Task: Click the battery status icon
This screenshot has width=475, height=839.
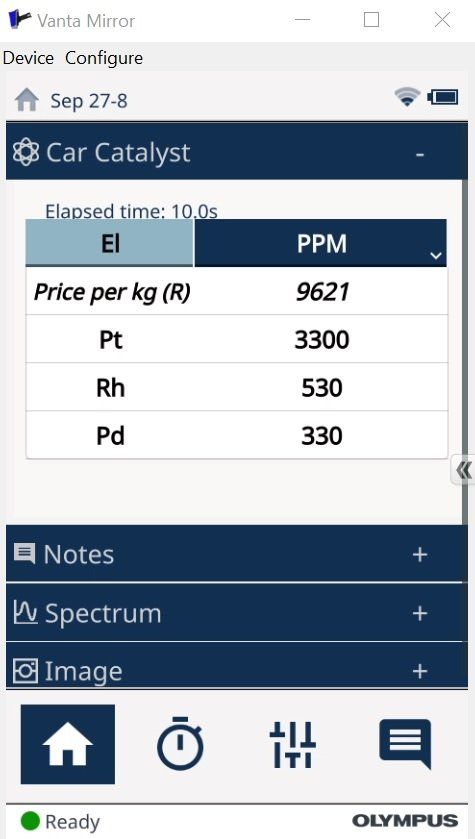Action: coord(443,97)
